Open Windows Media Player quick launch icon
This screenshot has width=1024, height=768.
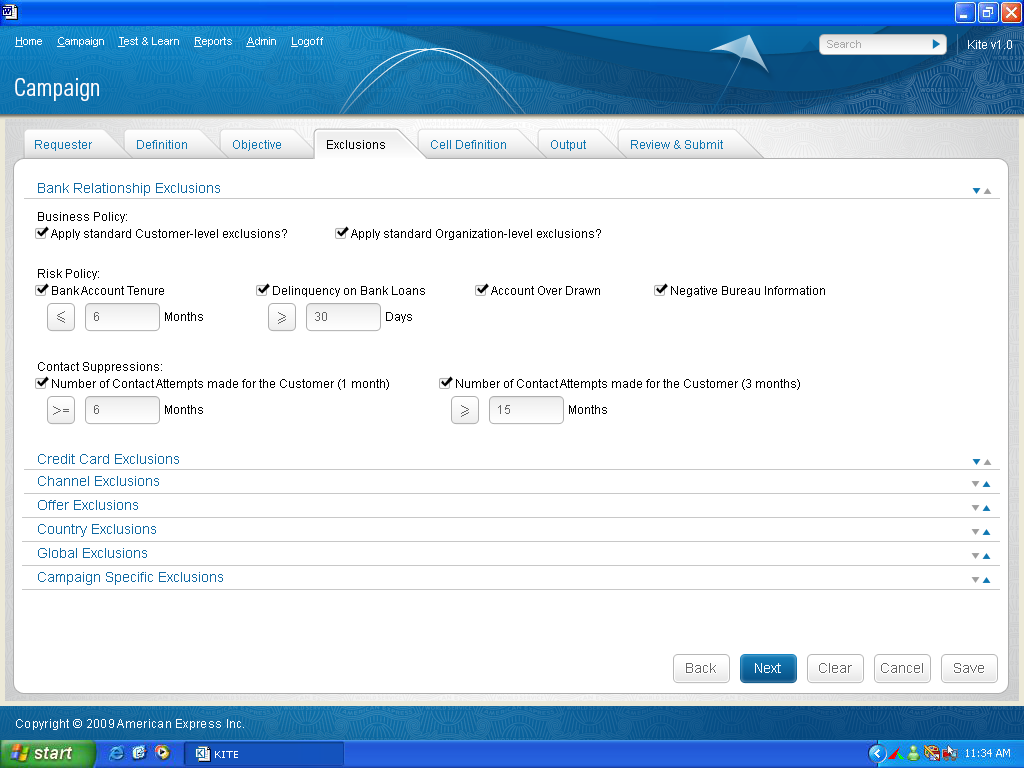(x=162, y=753)
